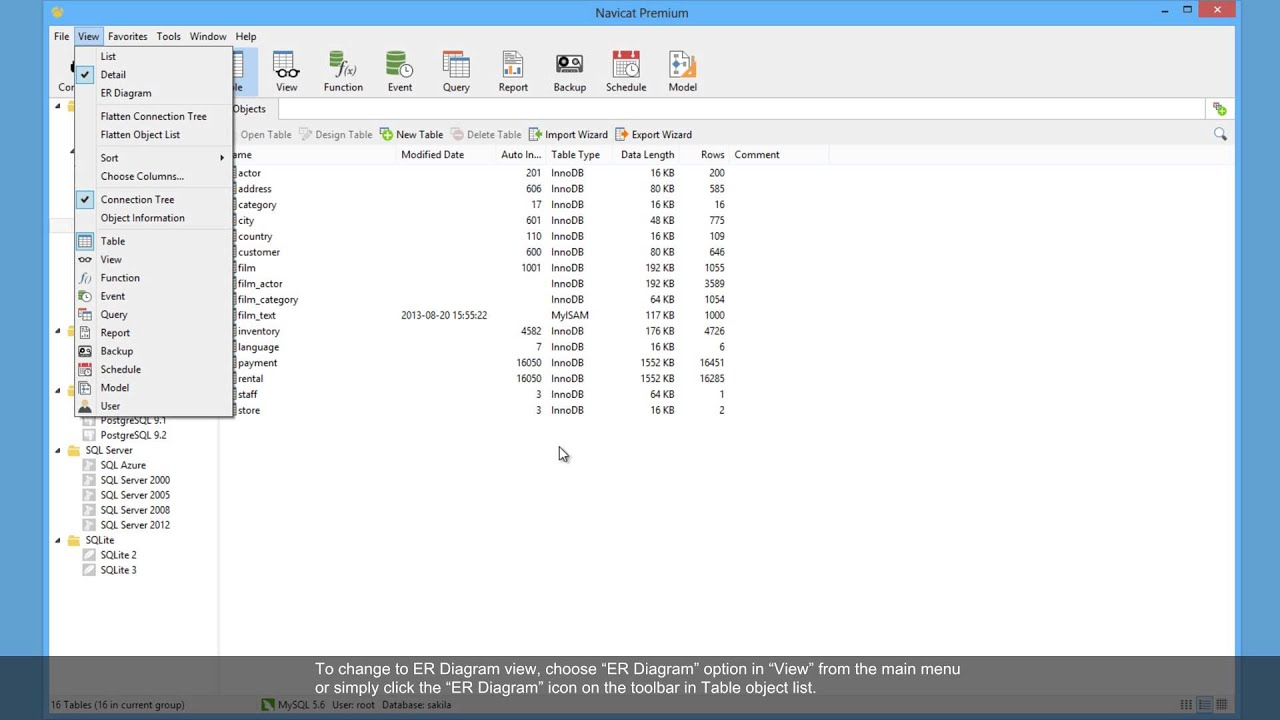Choose Query in the View menu
Screen dimensions: 1280x720
tap(153, 314)
